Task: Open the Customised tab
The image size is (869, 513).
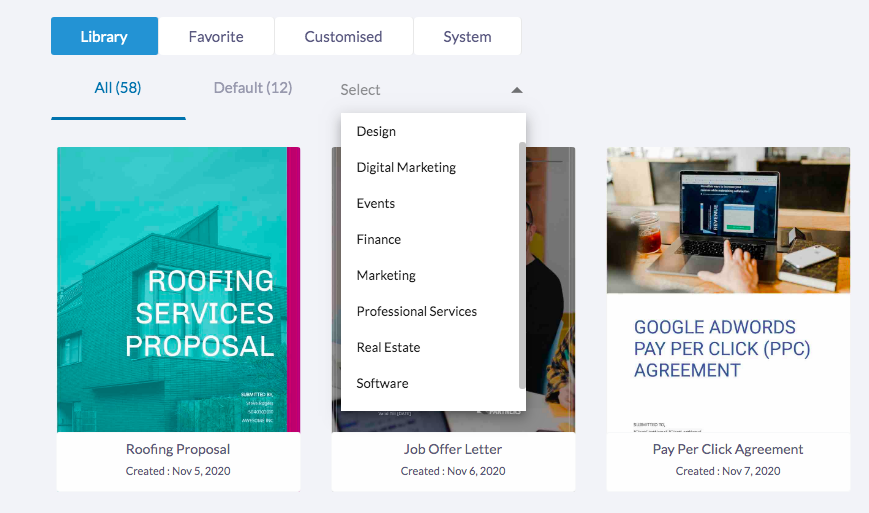Action: [344, 36]
